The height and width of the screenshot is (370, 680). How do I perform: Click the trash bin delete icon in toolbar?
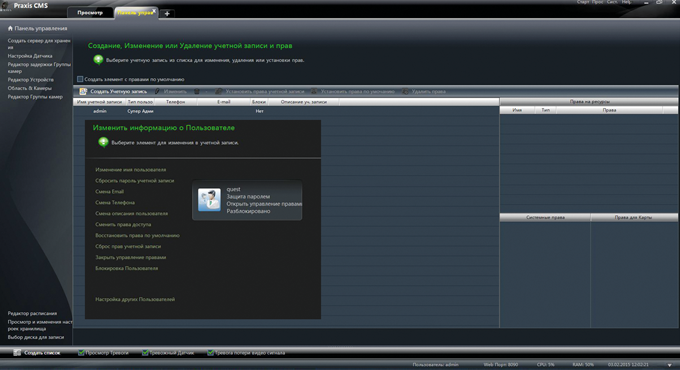tap(197, 91)
